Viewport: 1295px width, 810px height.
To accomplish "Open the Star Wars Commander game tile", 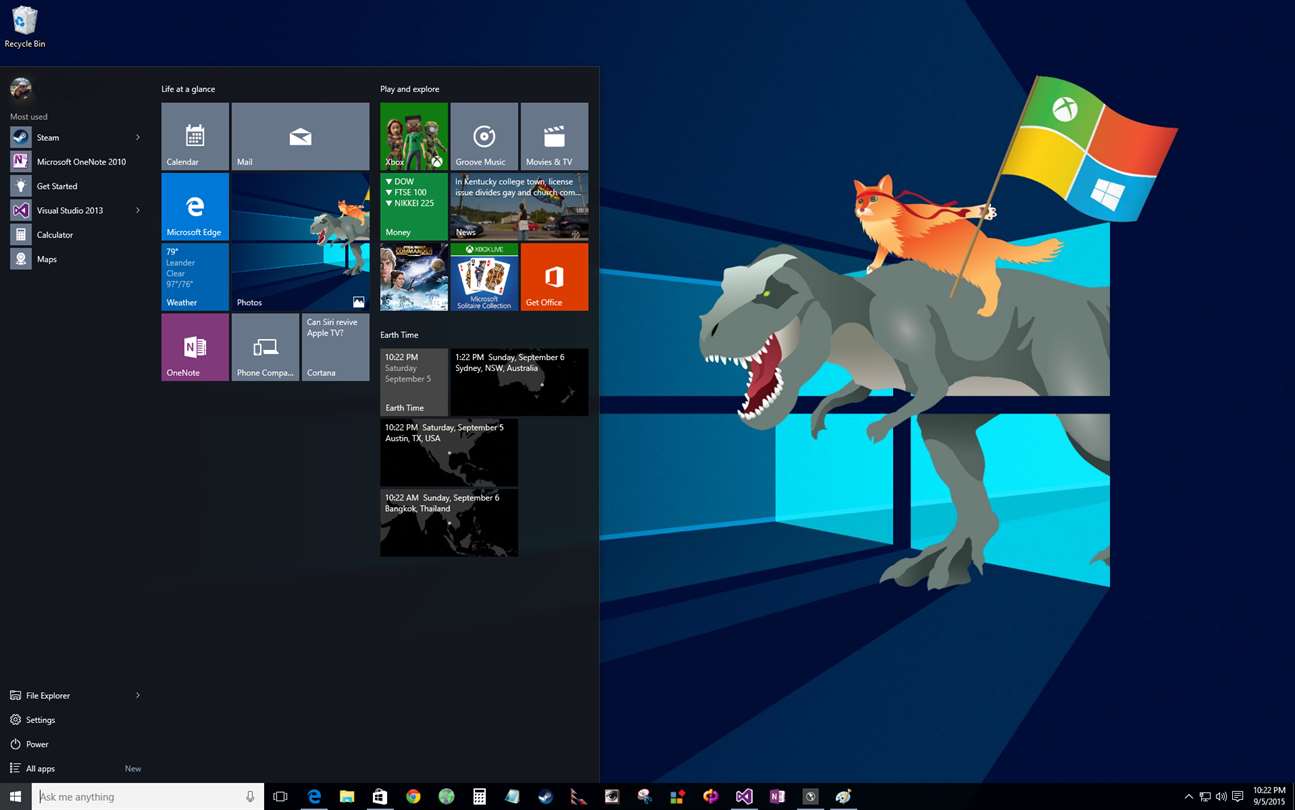I will coord(414,276).
